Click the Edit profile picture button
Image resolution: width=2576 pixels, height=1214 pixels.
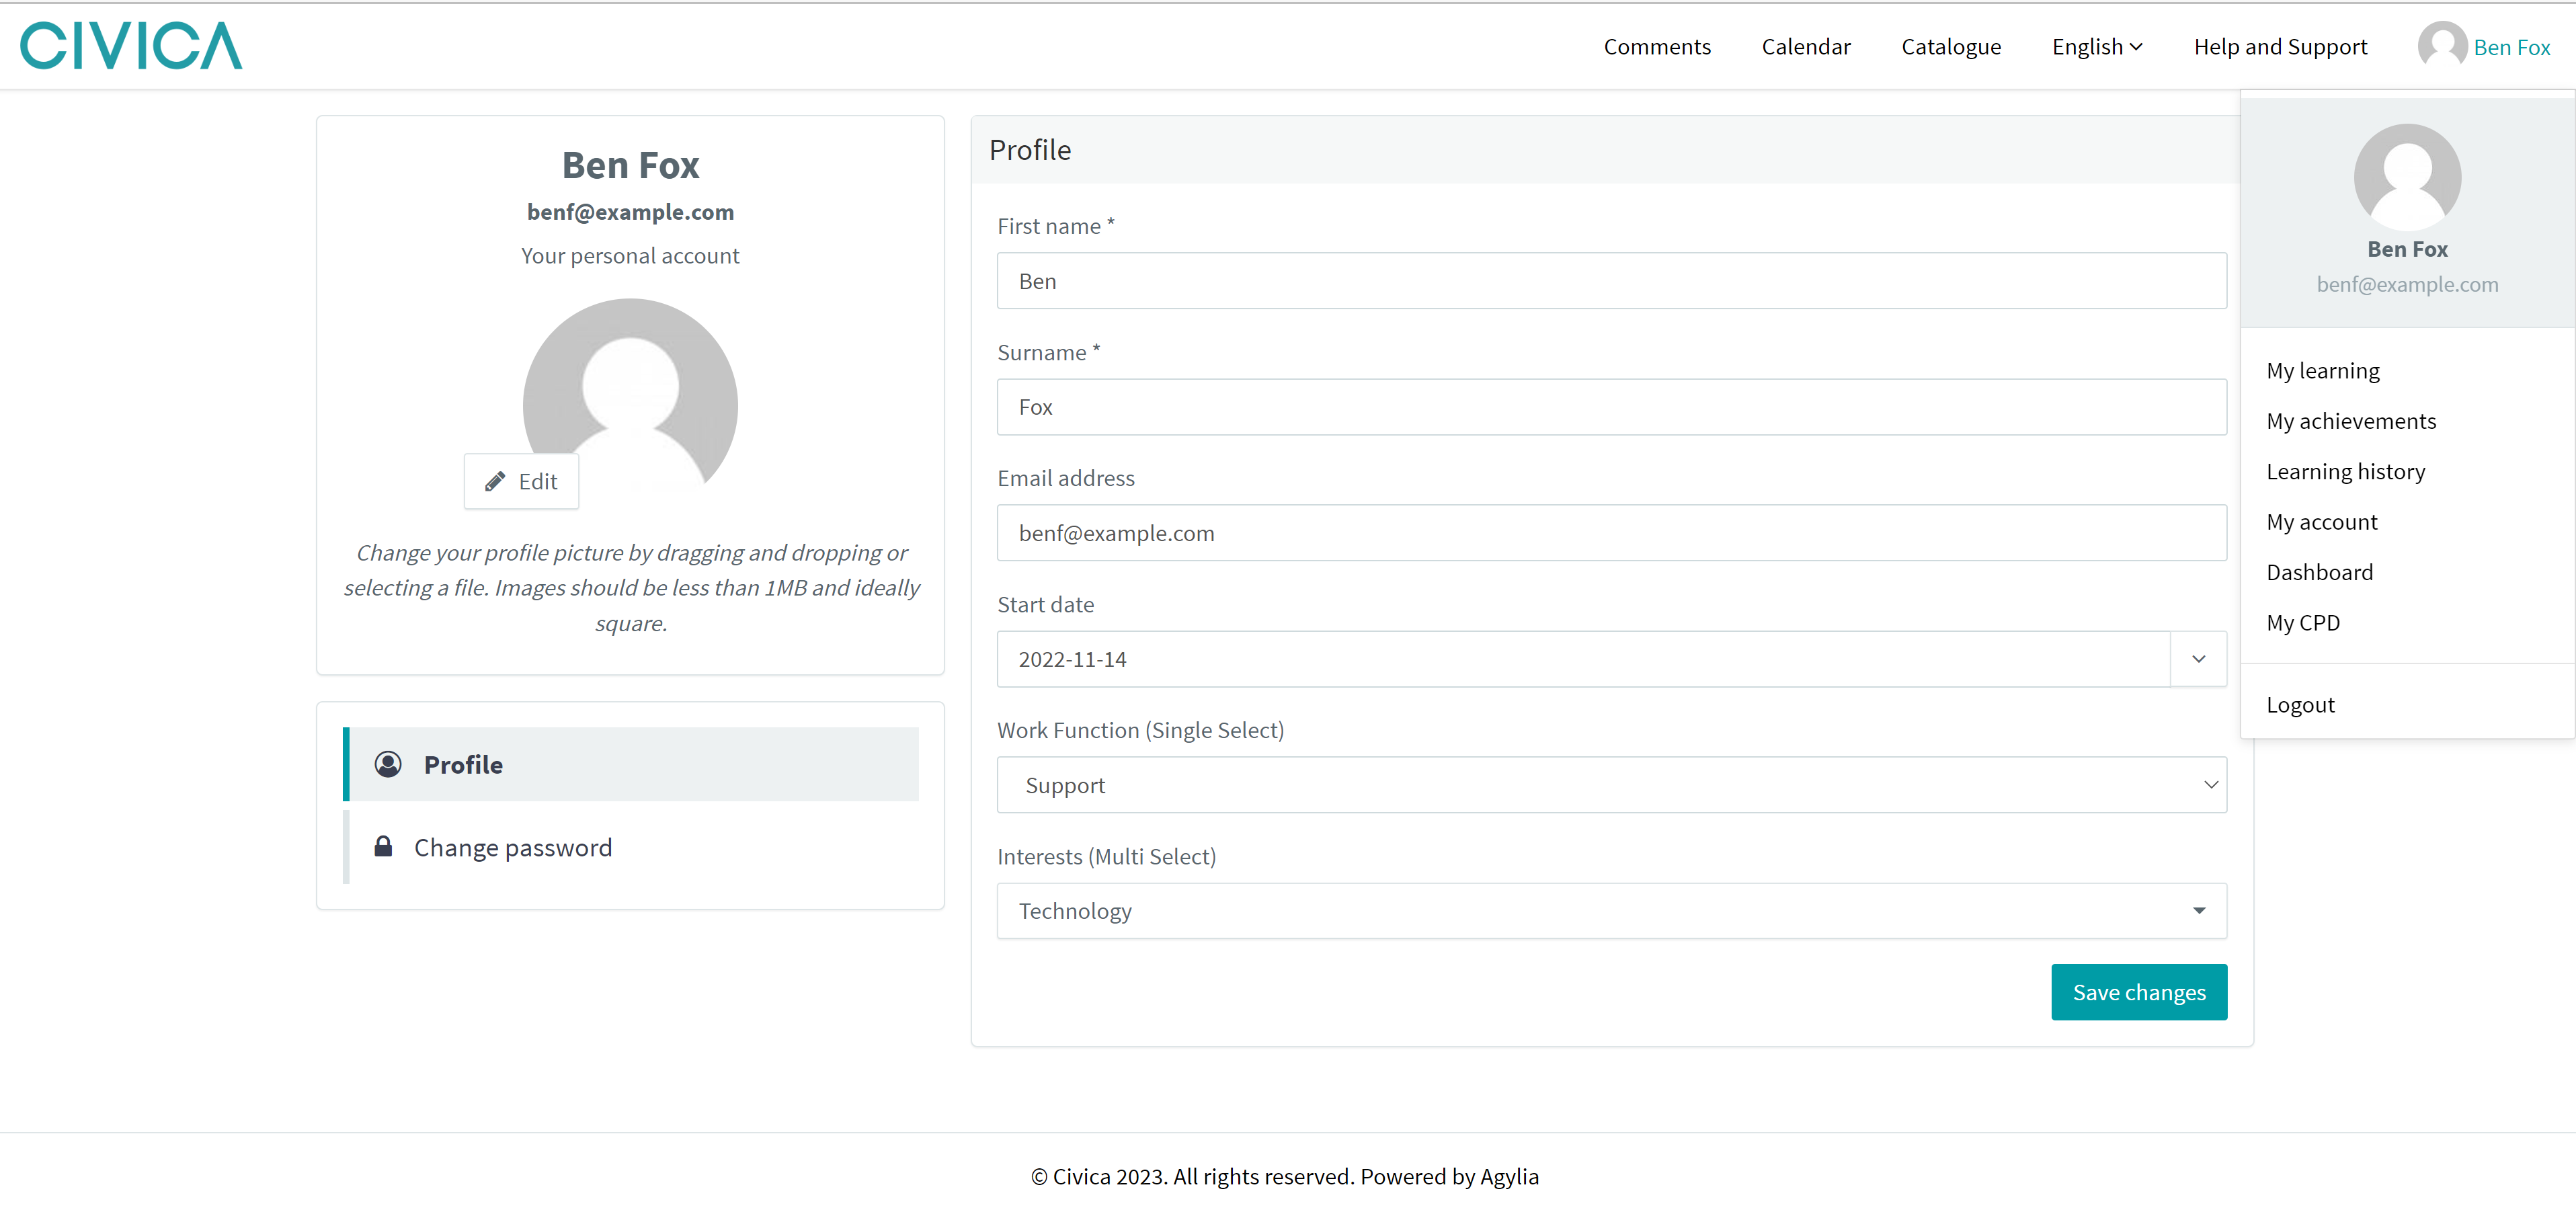click(521, 482)
